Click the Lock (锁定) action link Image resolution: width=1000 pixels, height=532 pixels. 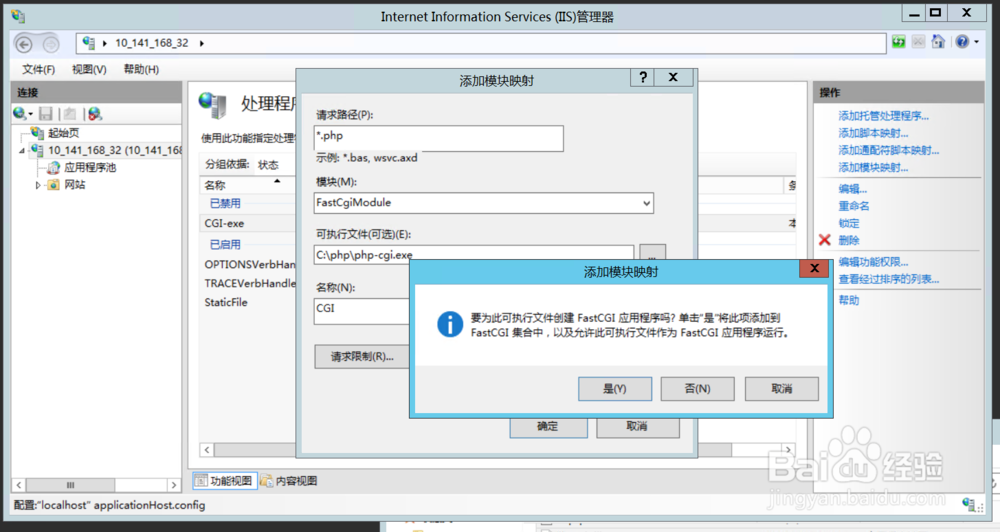coord(849,223)
